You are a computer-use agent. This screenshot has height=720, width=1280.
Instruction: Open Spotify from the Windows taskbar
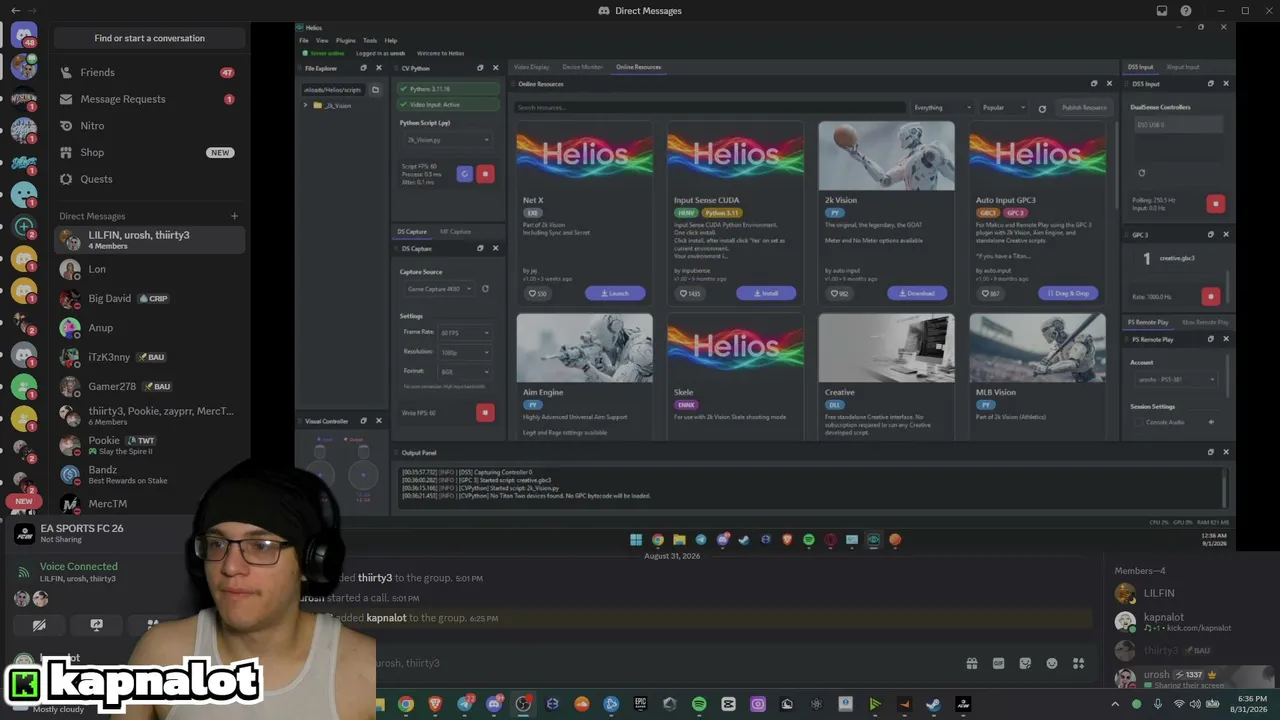coord(699,704)
